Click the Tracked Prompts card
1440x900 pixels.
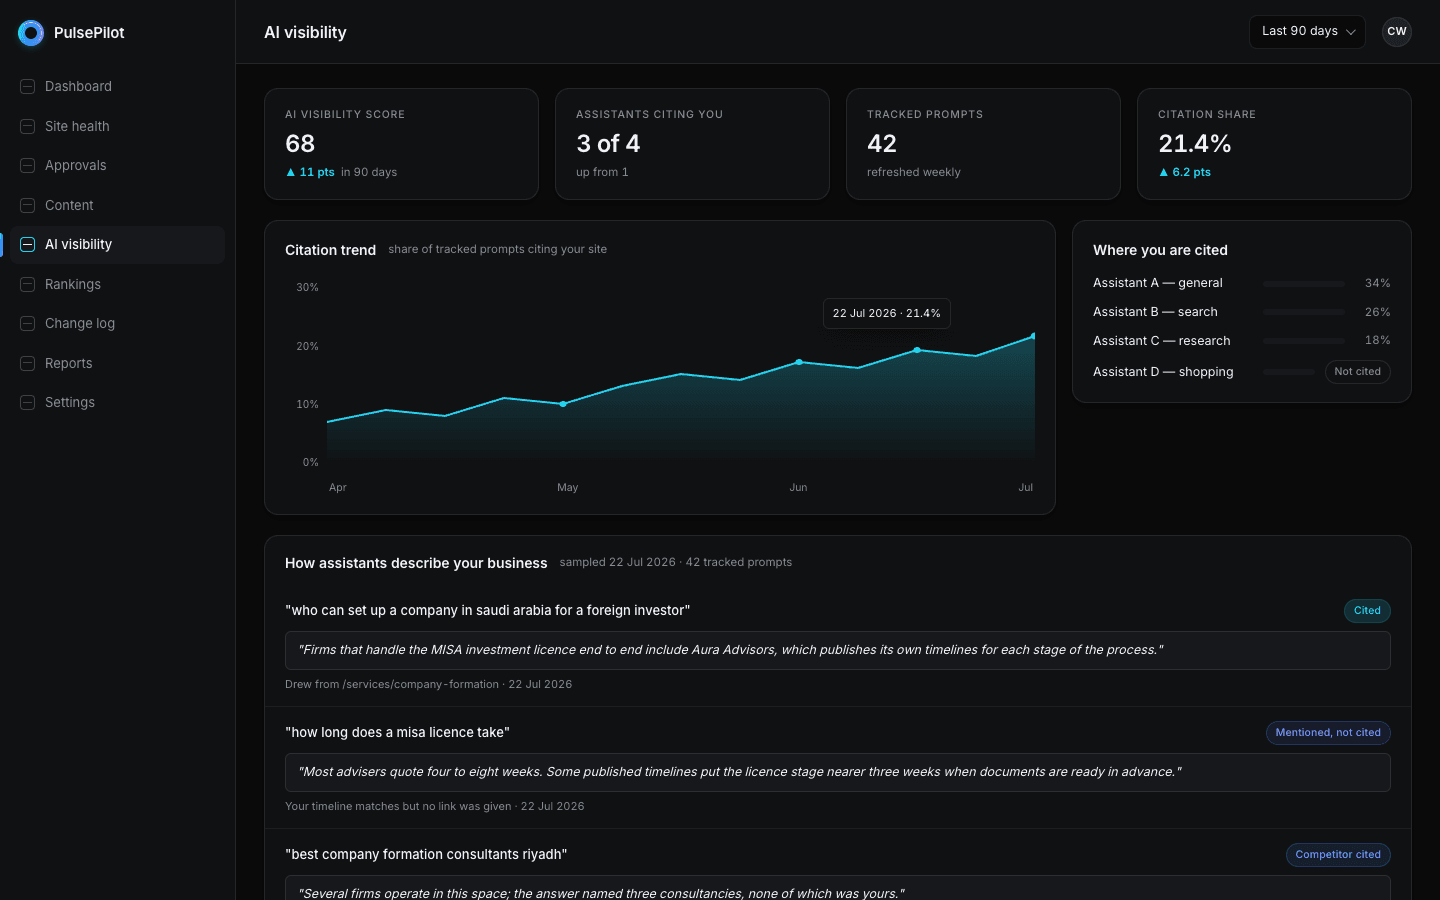tap(983, 144)
